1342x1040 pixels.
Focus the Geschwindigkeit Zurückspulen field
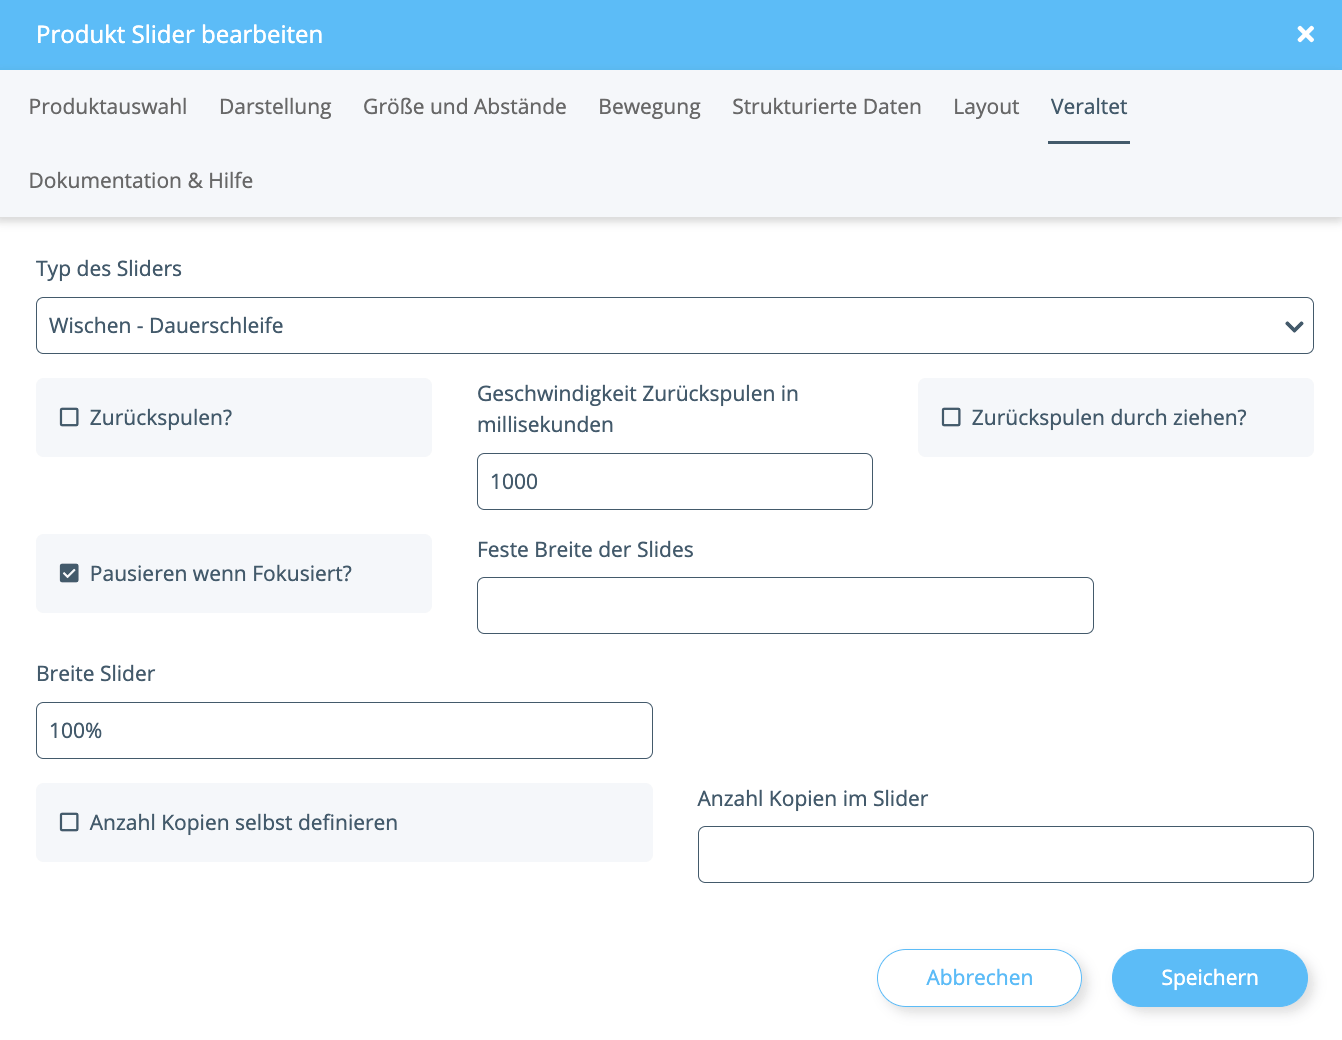[675, 482]
